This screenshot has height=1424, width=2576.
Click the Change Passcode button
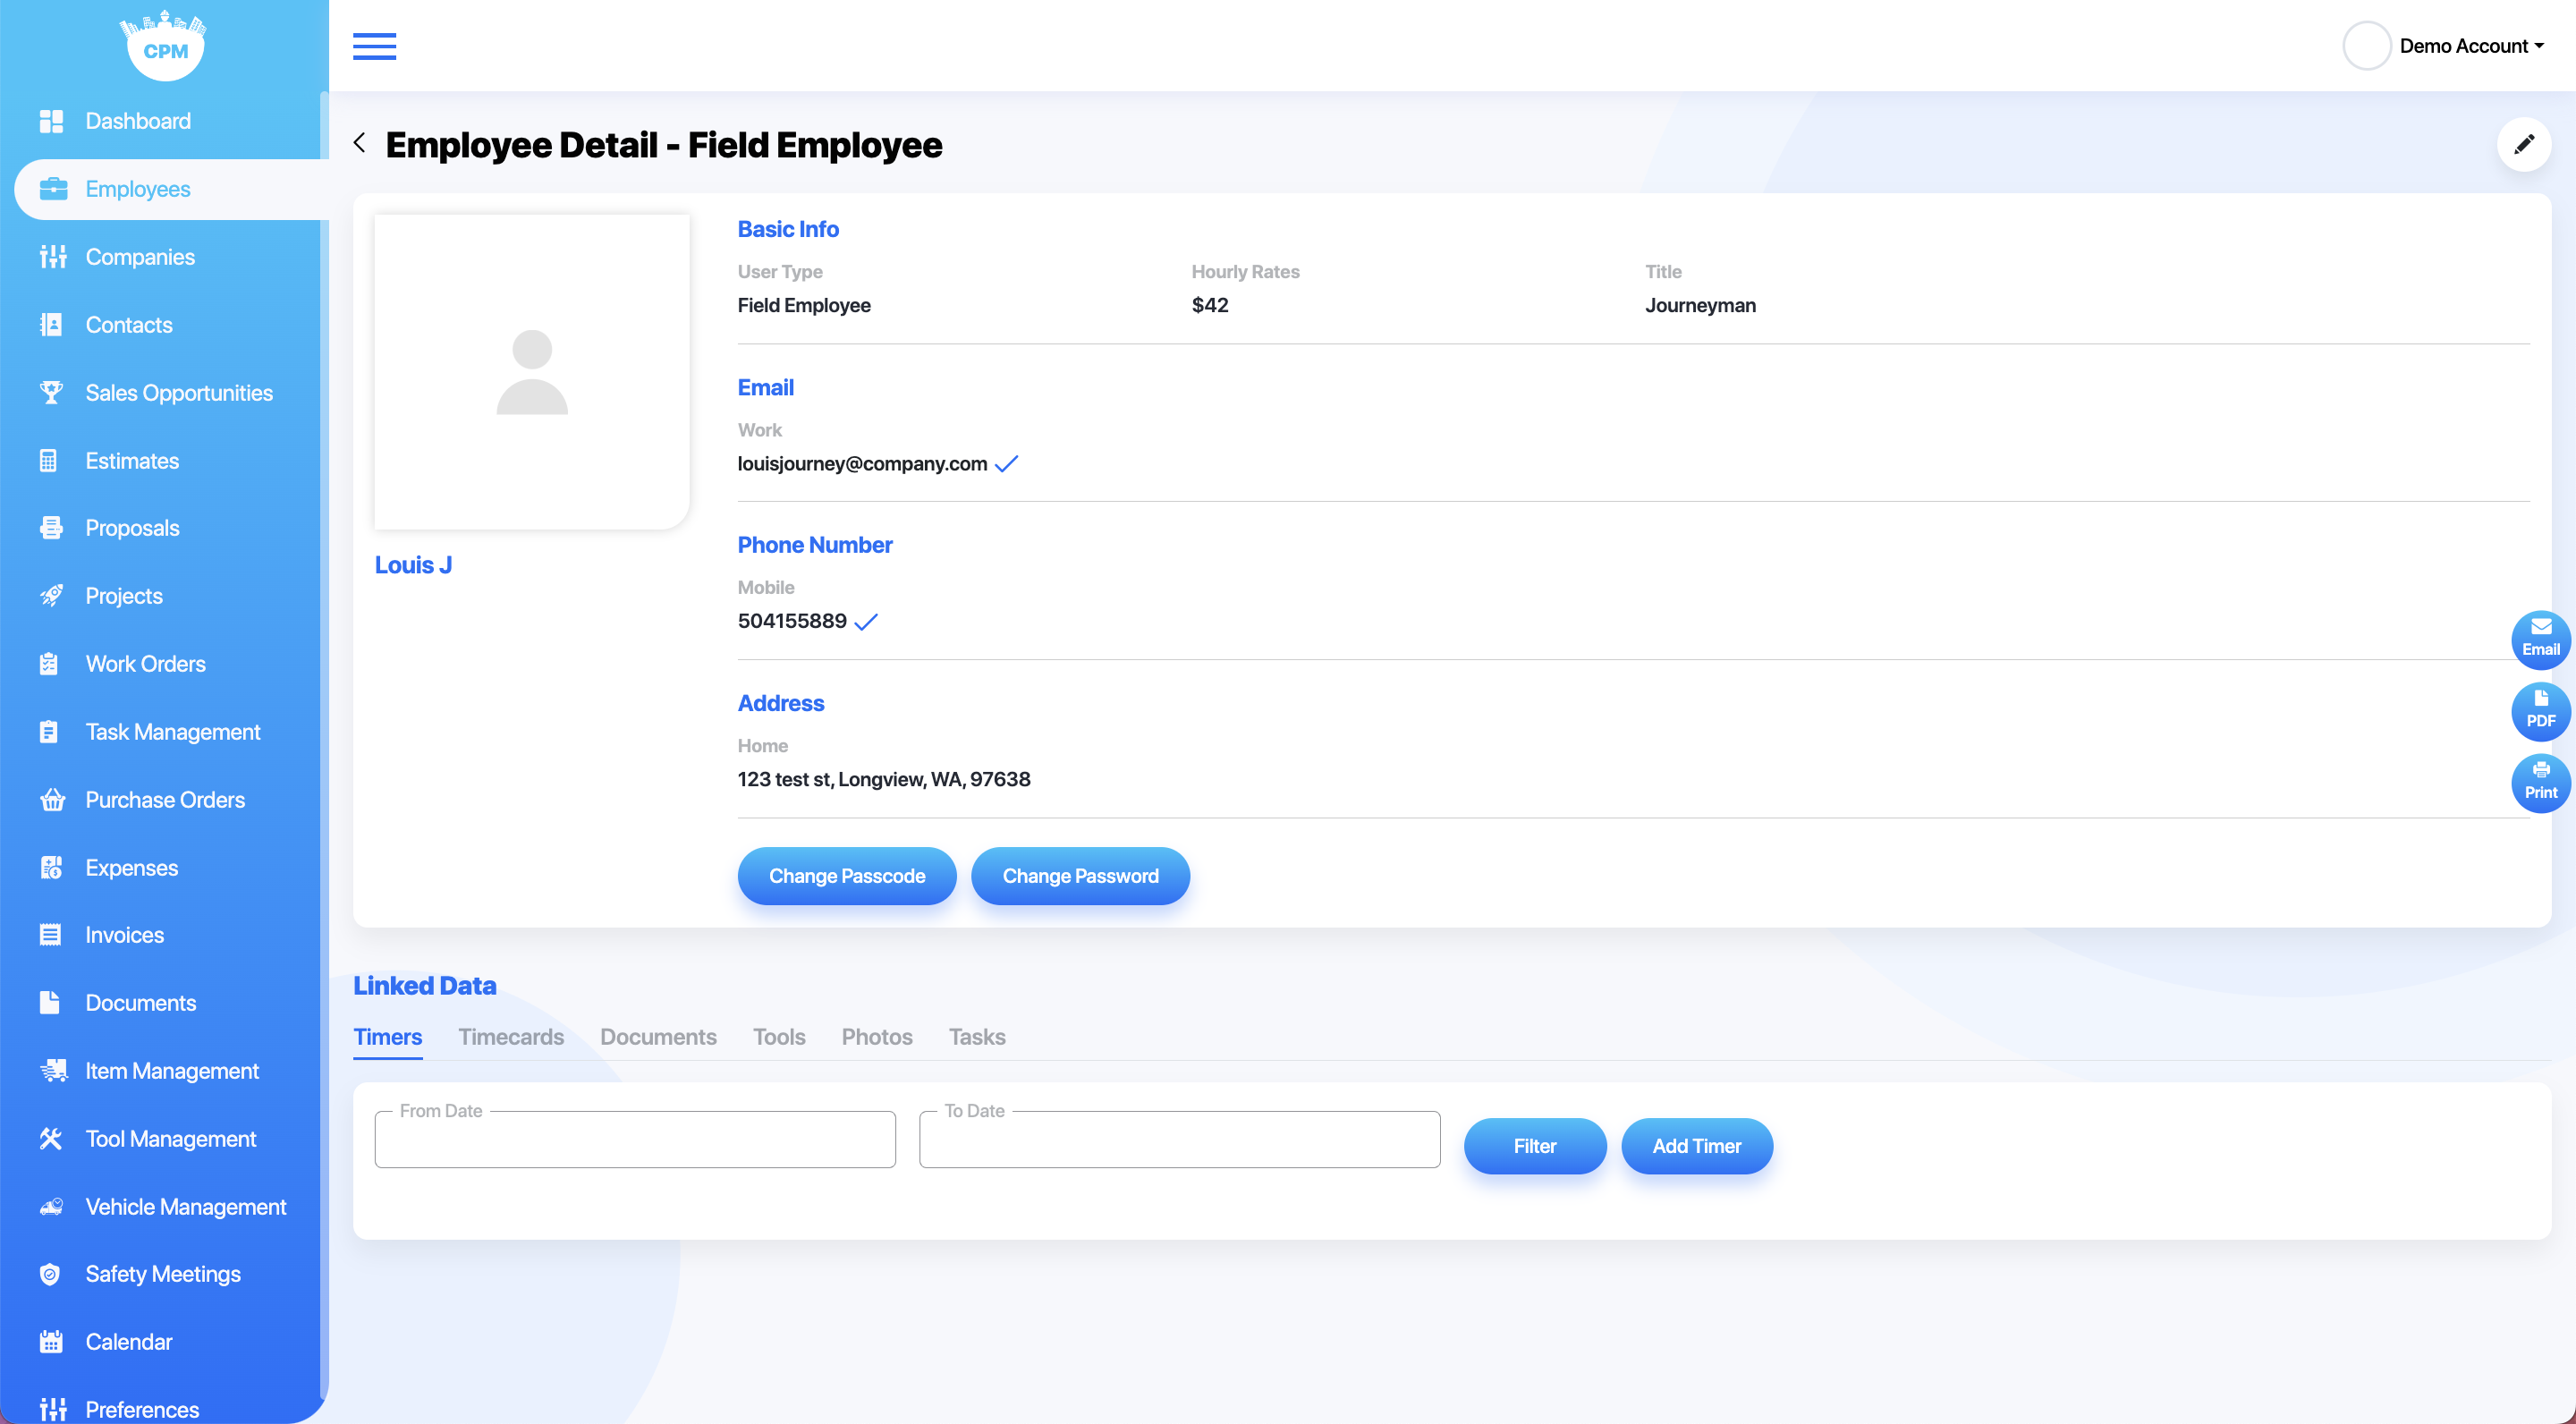[x=847, y=876]
